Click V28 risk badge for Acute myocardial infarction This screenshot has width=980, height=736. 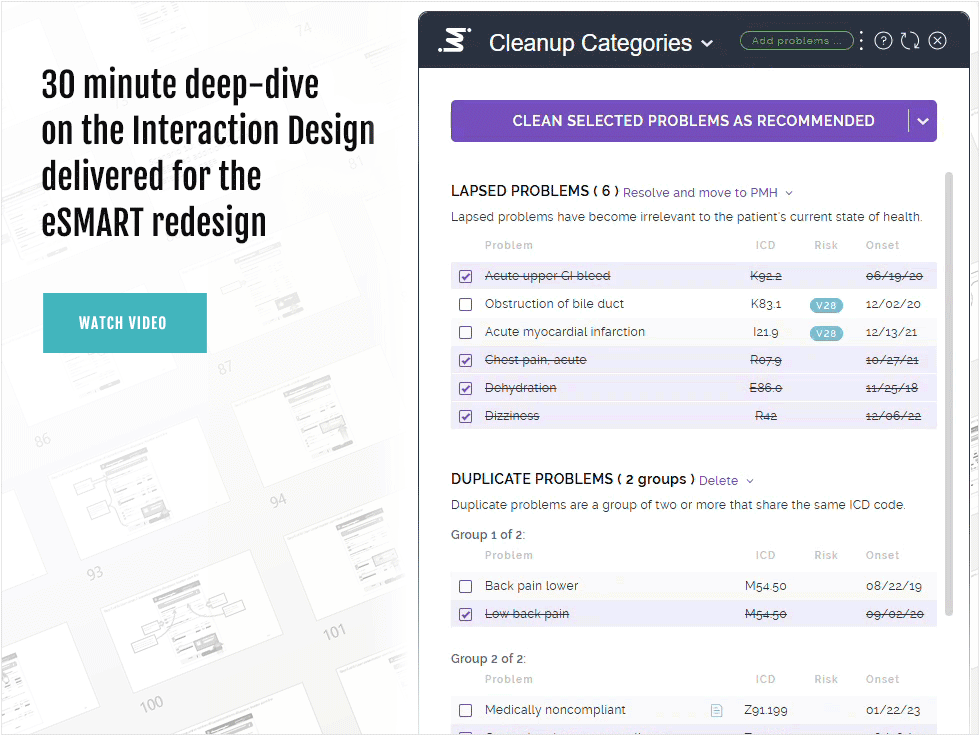pos(826,334)
